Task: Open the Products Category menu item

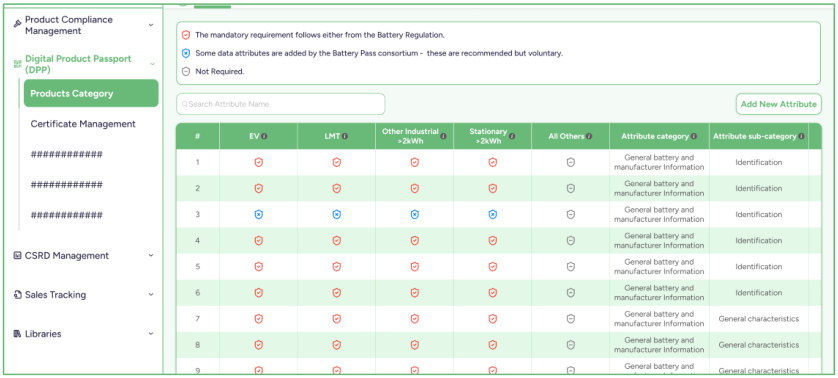Action: [x=91, y=93]
